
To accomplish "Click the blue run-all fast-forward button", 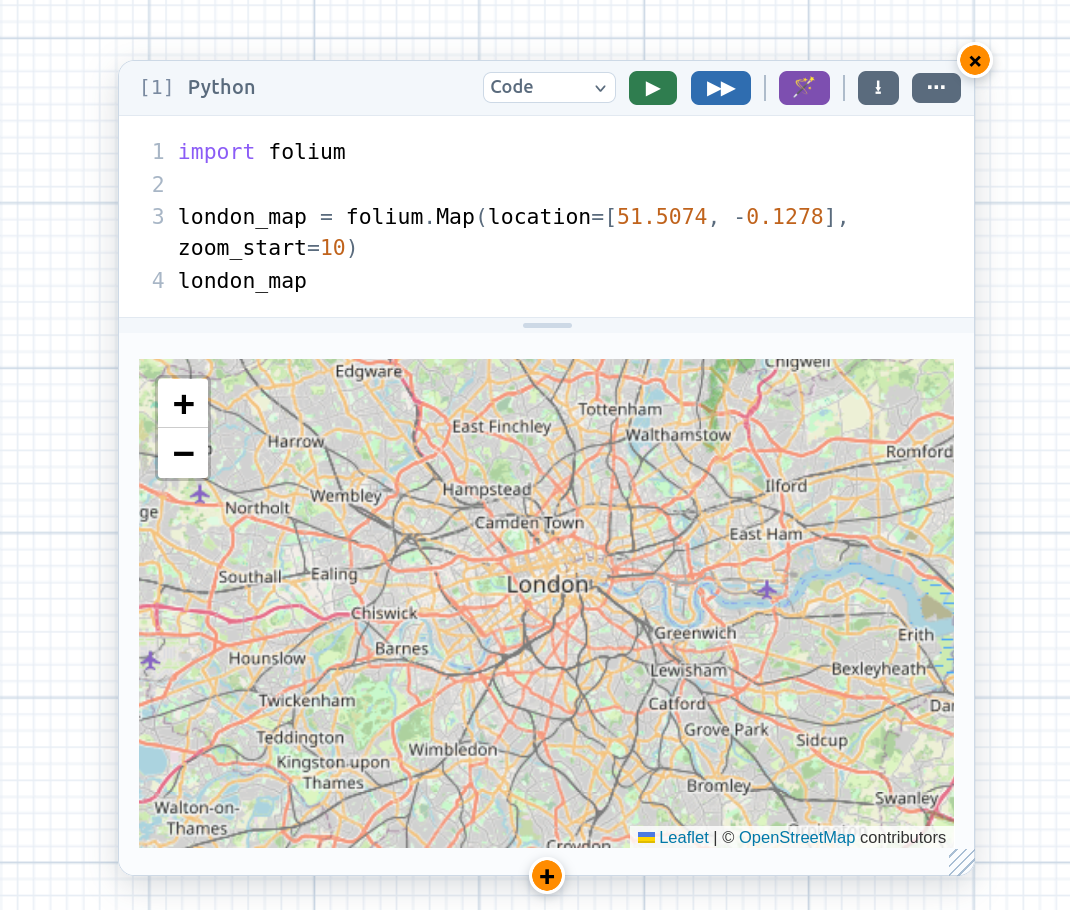I will point(721,88).
